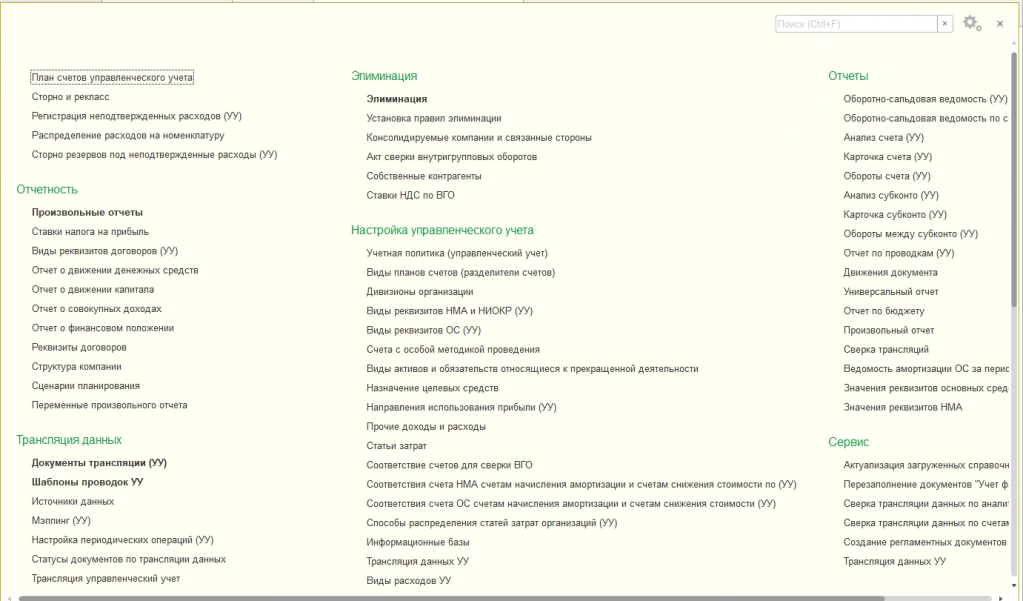This screenshot has width=1023, height=601.
Task: Open Обороты счета (УУ) report
Action: 887,176
